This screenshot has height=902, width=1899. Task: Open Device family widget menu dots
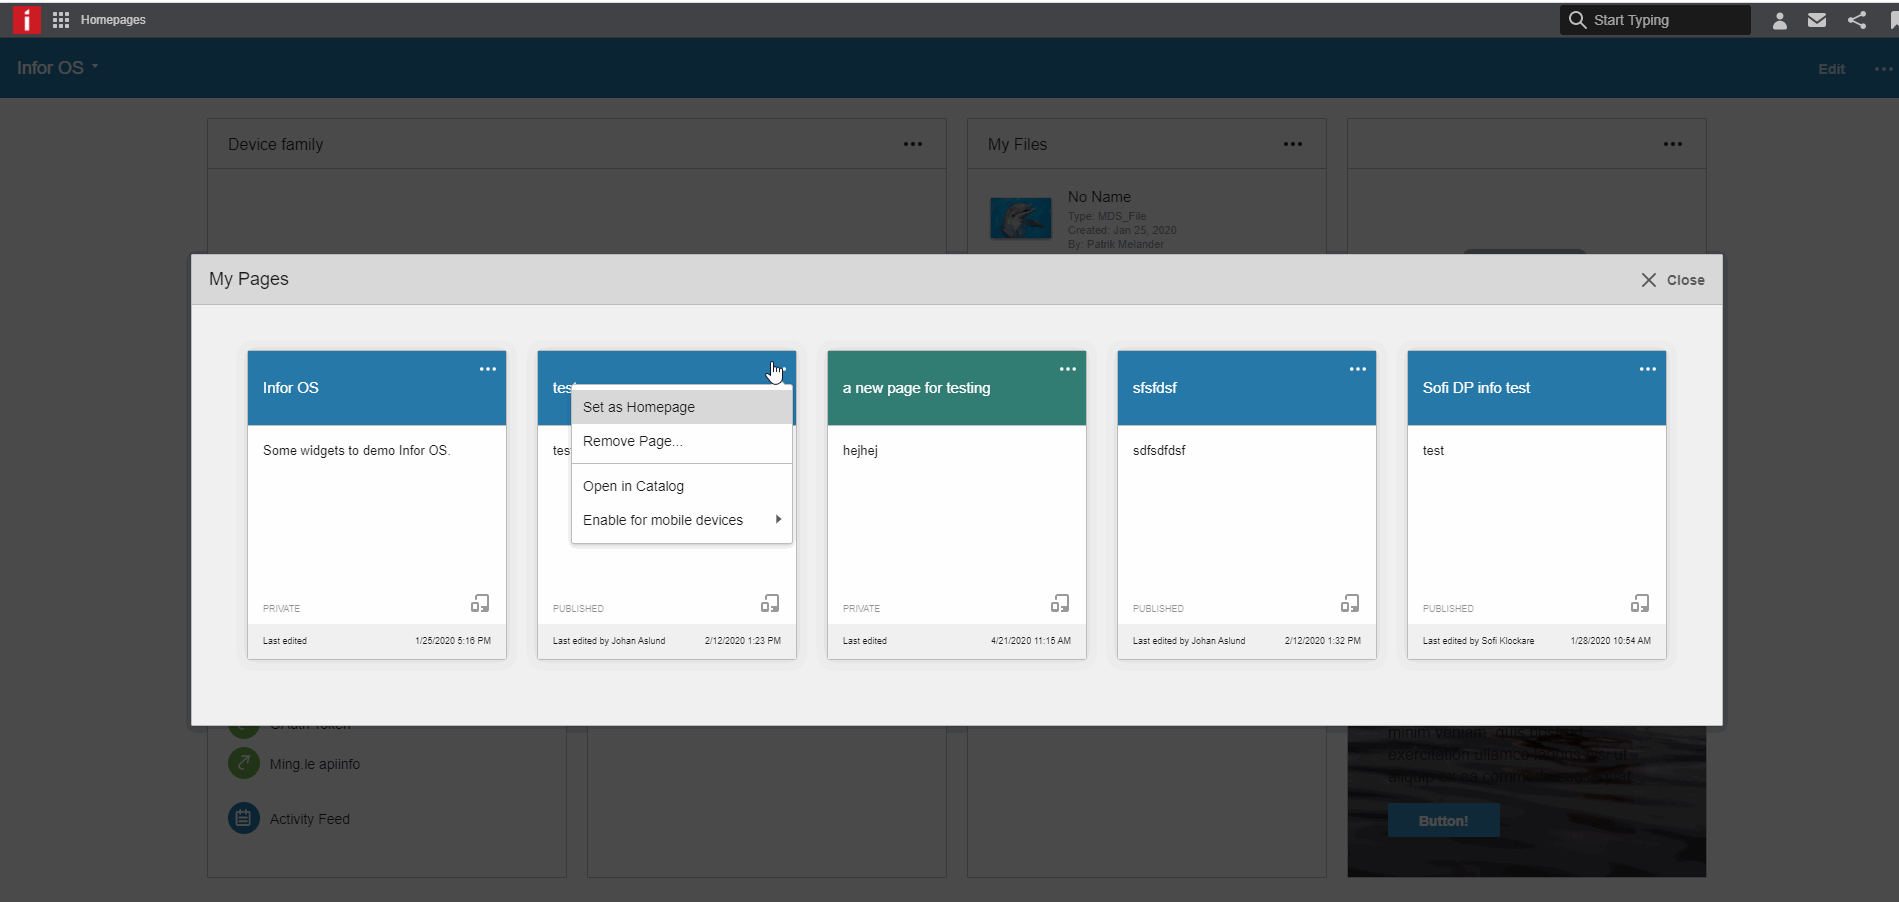913,144
